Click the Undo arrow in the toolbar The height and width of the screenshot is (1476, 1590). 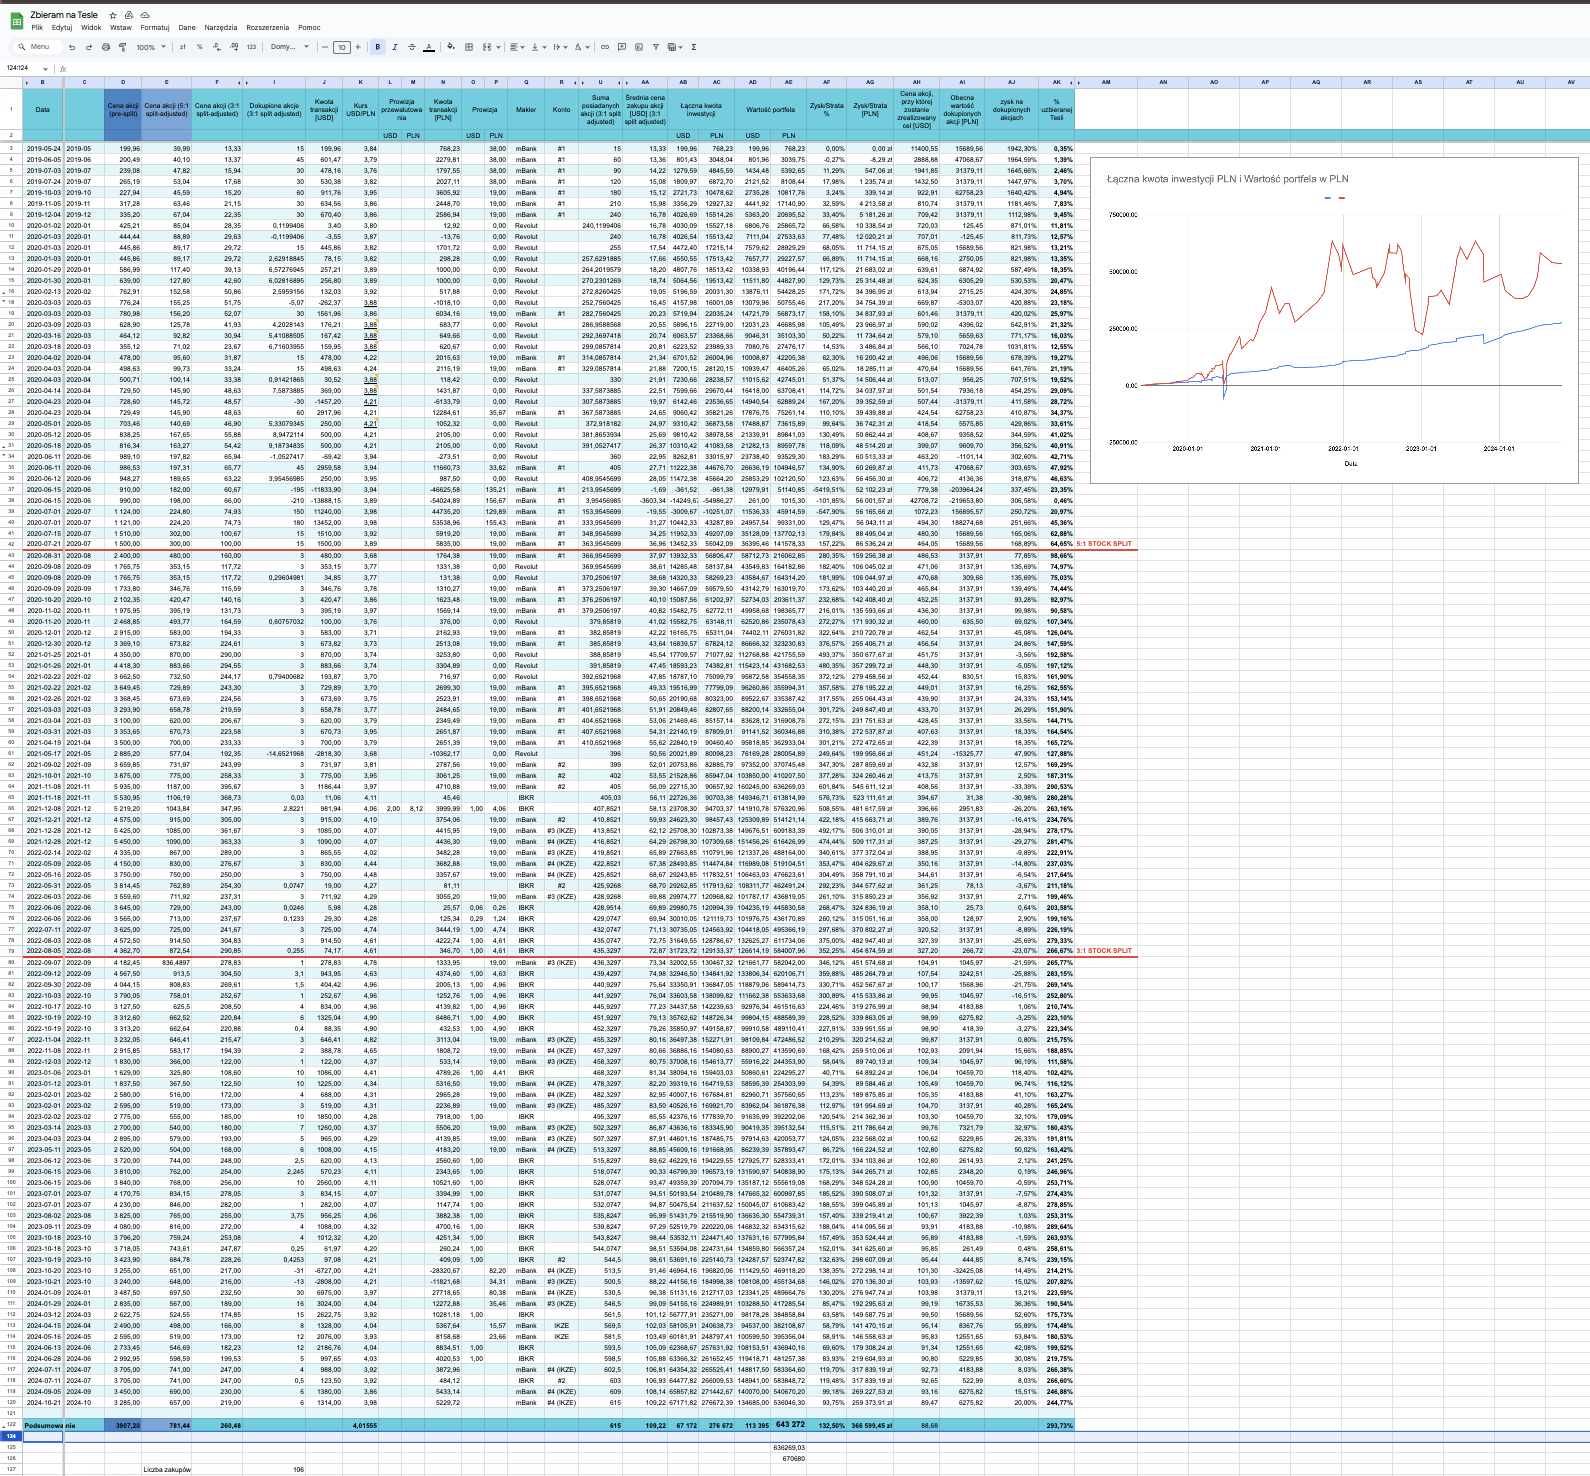(x=72, y=47)
